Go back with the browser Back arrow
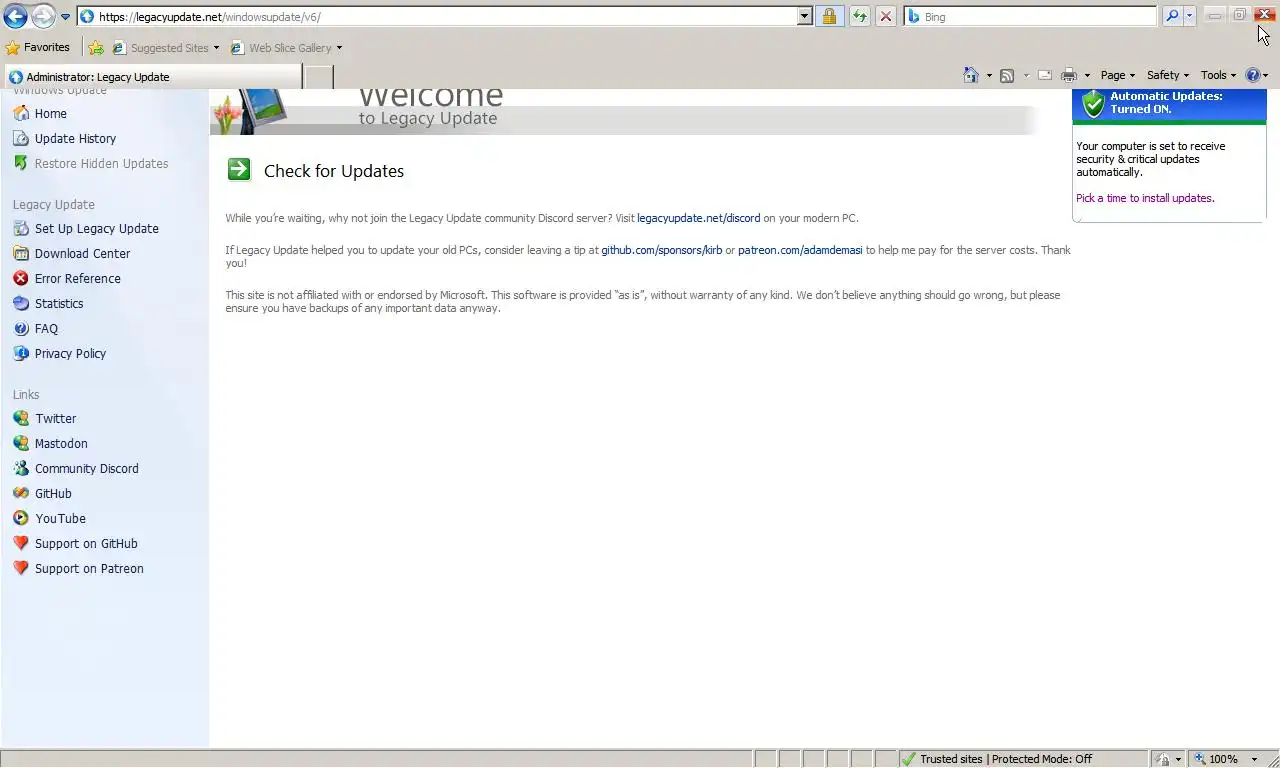This screenshot has width=1280, height=768. (15, 16)
